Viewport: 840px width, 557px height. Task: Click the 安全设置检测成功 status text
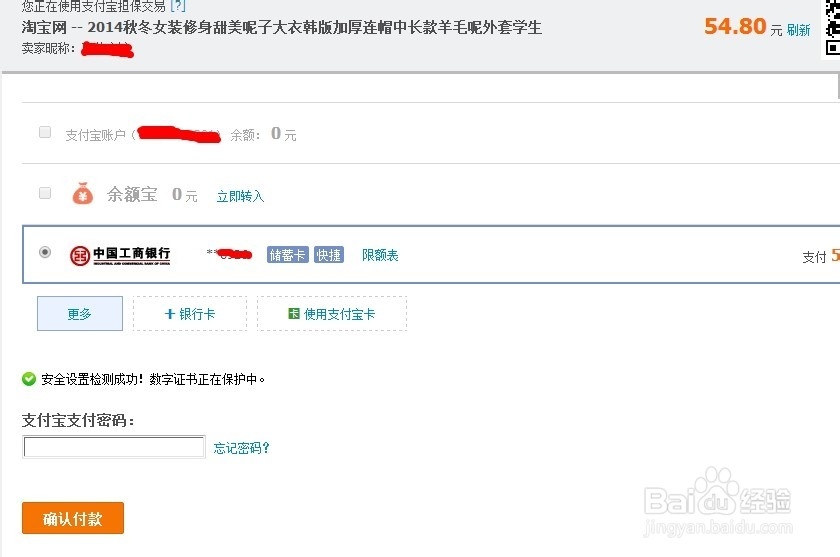153,379
